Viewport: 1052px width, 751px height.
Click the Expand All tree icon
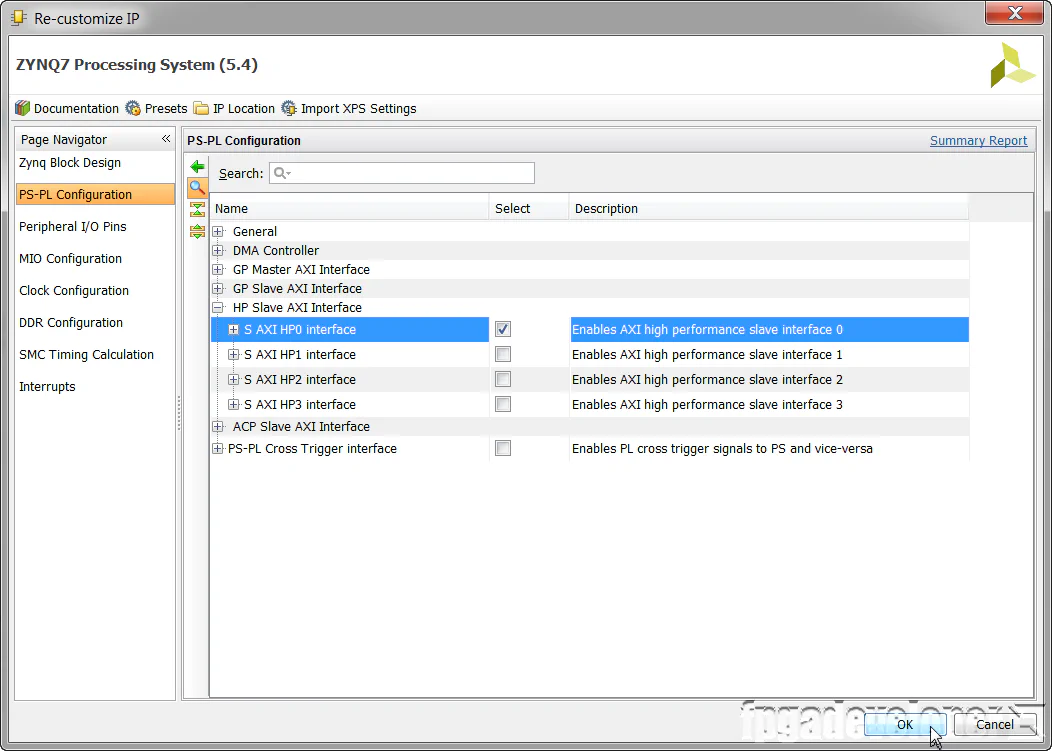197,231
